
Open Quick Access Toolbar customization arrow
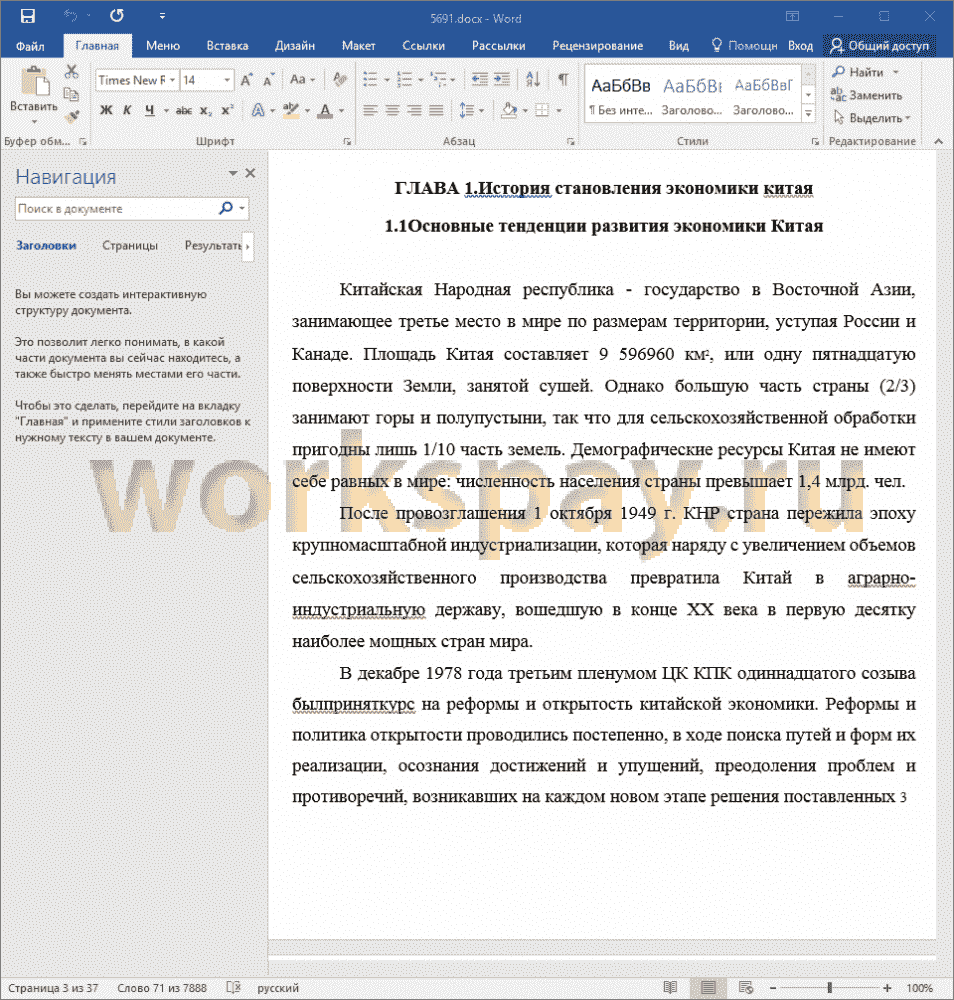(162, 17)
